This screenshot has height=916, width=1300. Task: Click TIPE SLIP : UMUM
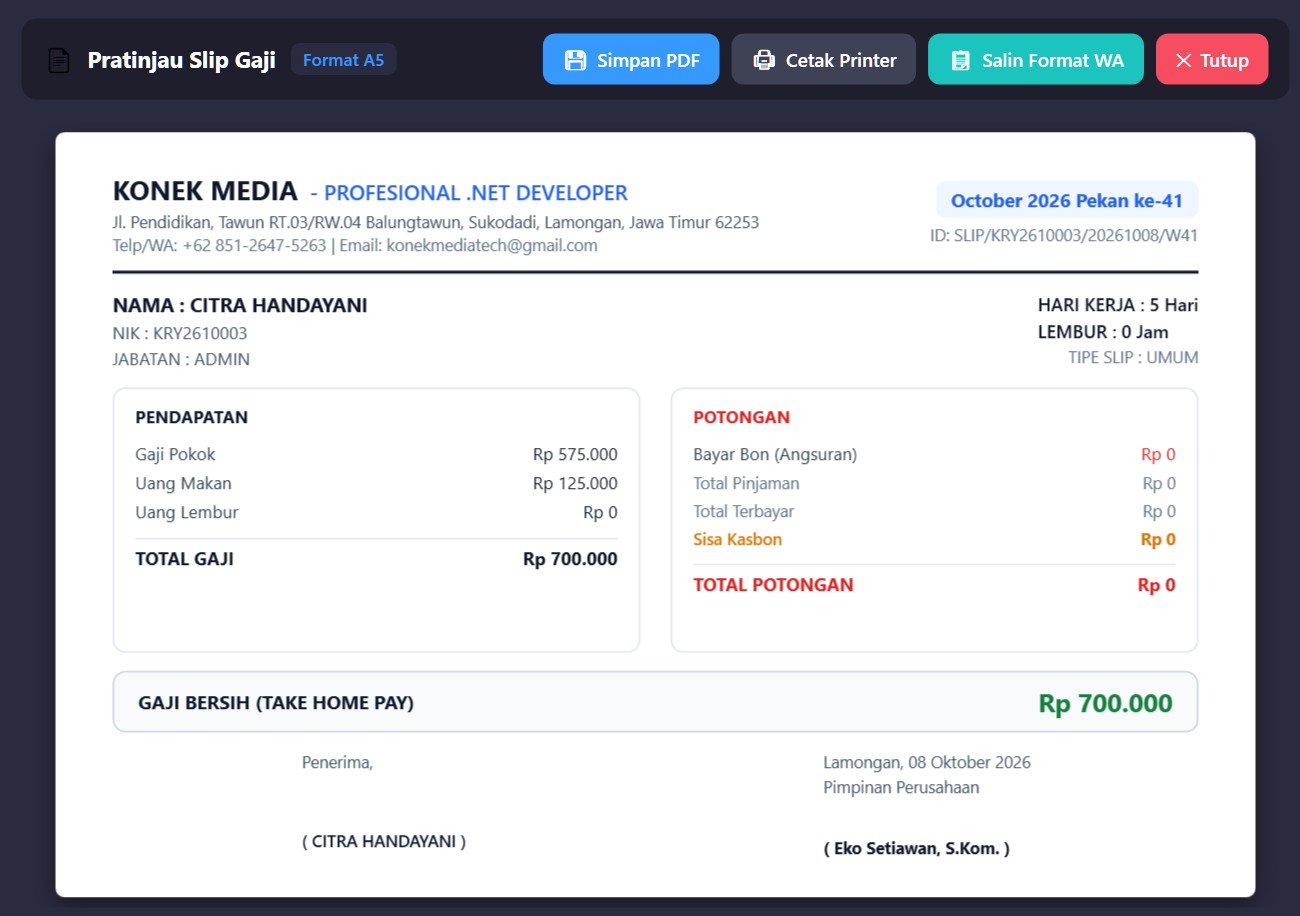1133,357
